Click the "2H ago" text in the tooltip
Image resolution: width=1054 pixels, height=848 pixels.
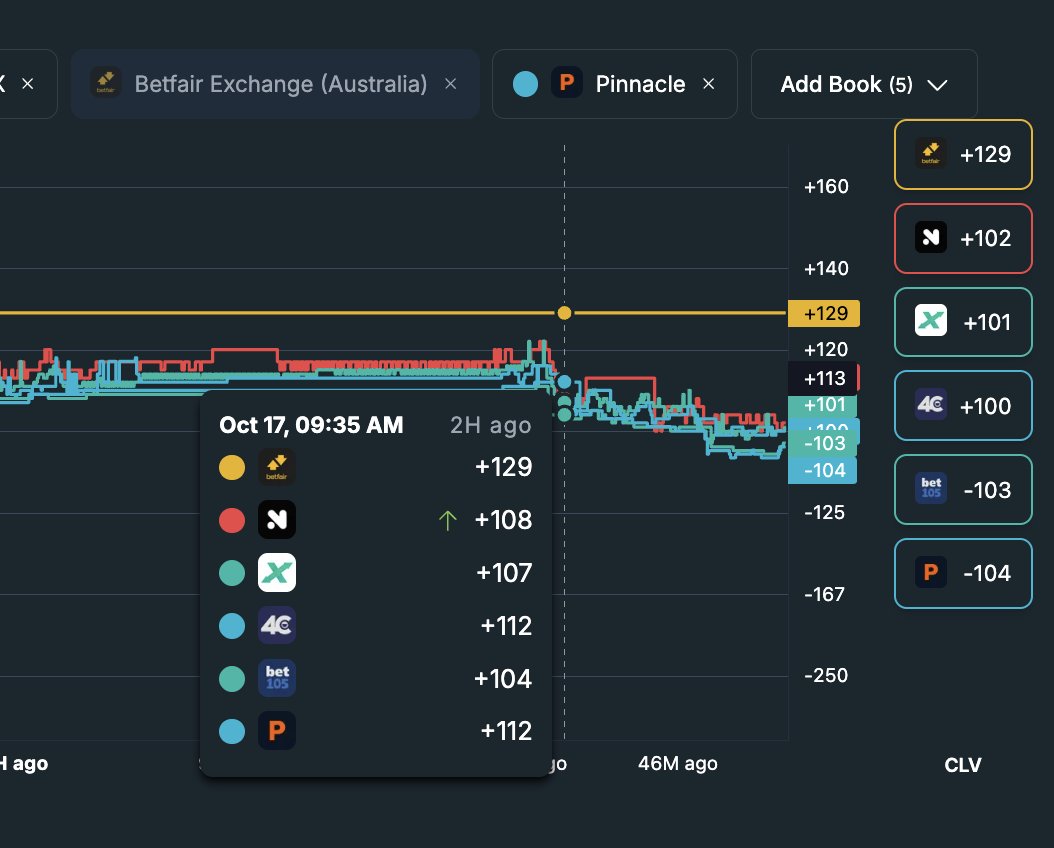point(491,425)
